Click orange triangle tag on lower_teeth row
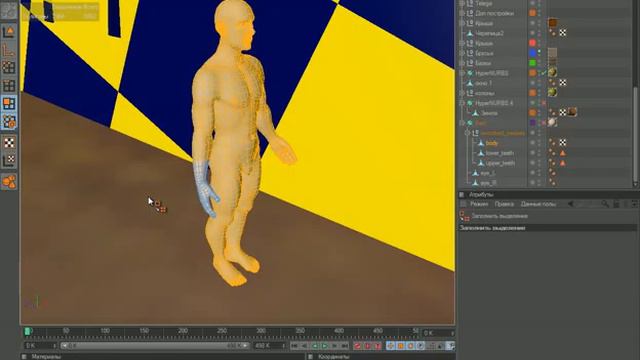Viewport: 640px width, 360px height. pyautogui.click(x=563, y=153)
